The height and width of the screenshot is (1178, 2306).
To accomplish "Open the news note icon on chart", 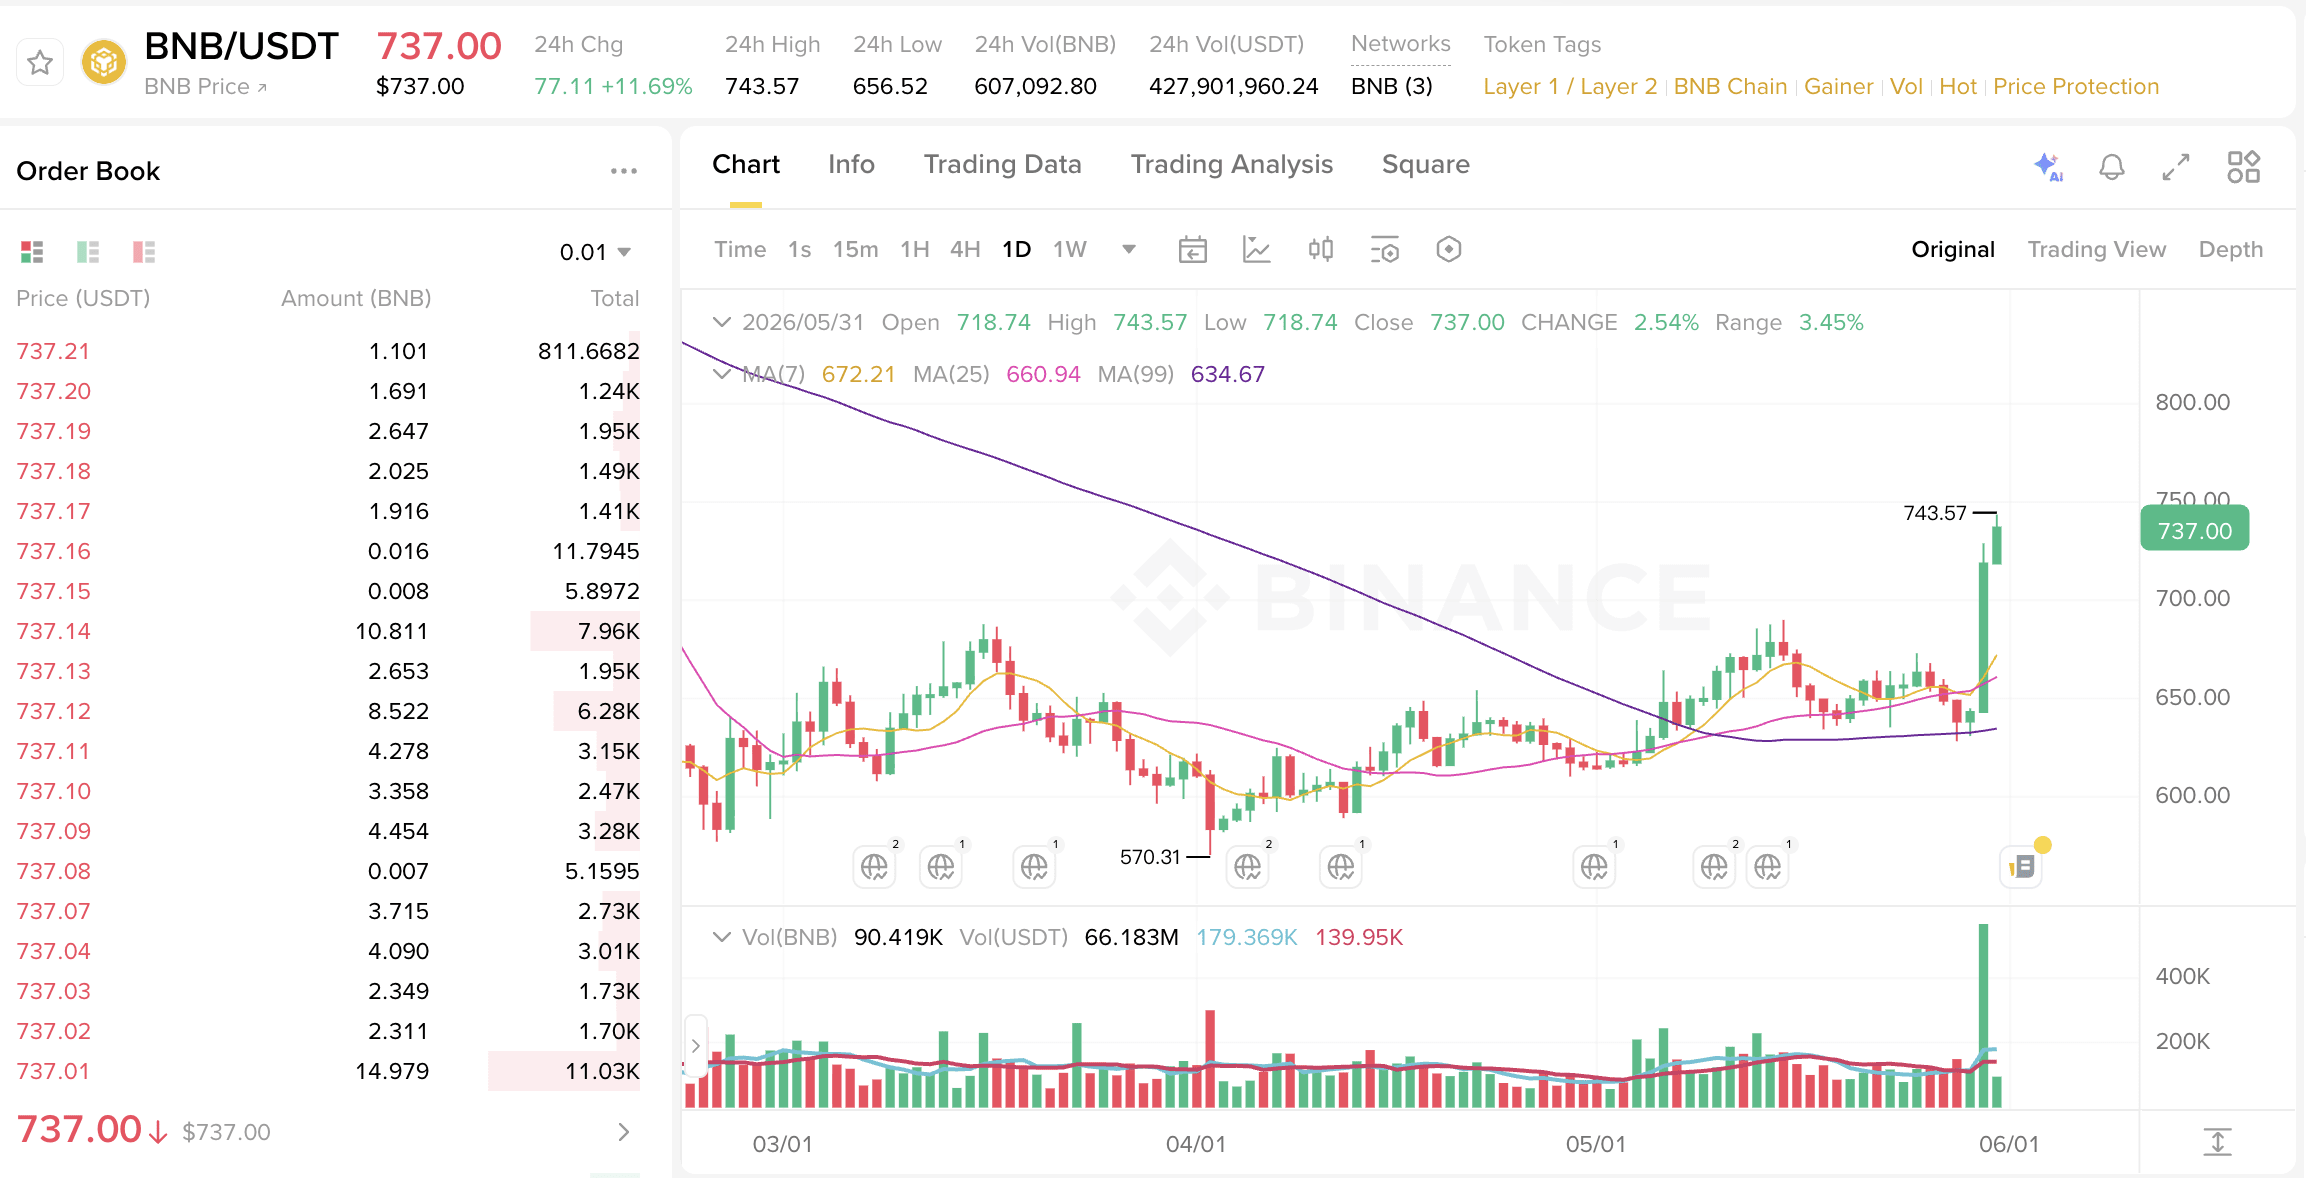I will (2022, 866).
